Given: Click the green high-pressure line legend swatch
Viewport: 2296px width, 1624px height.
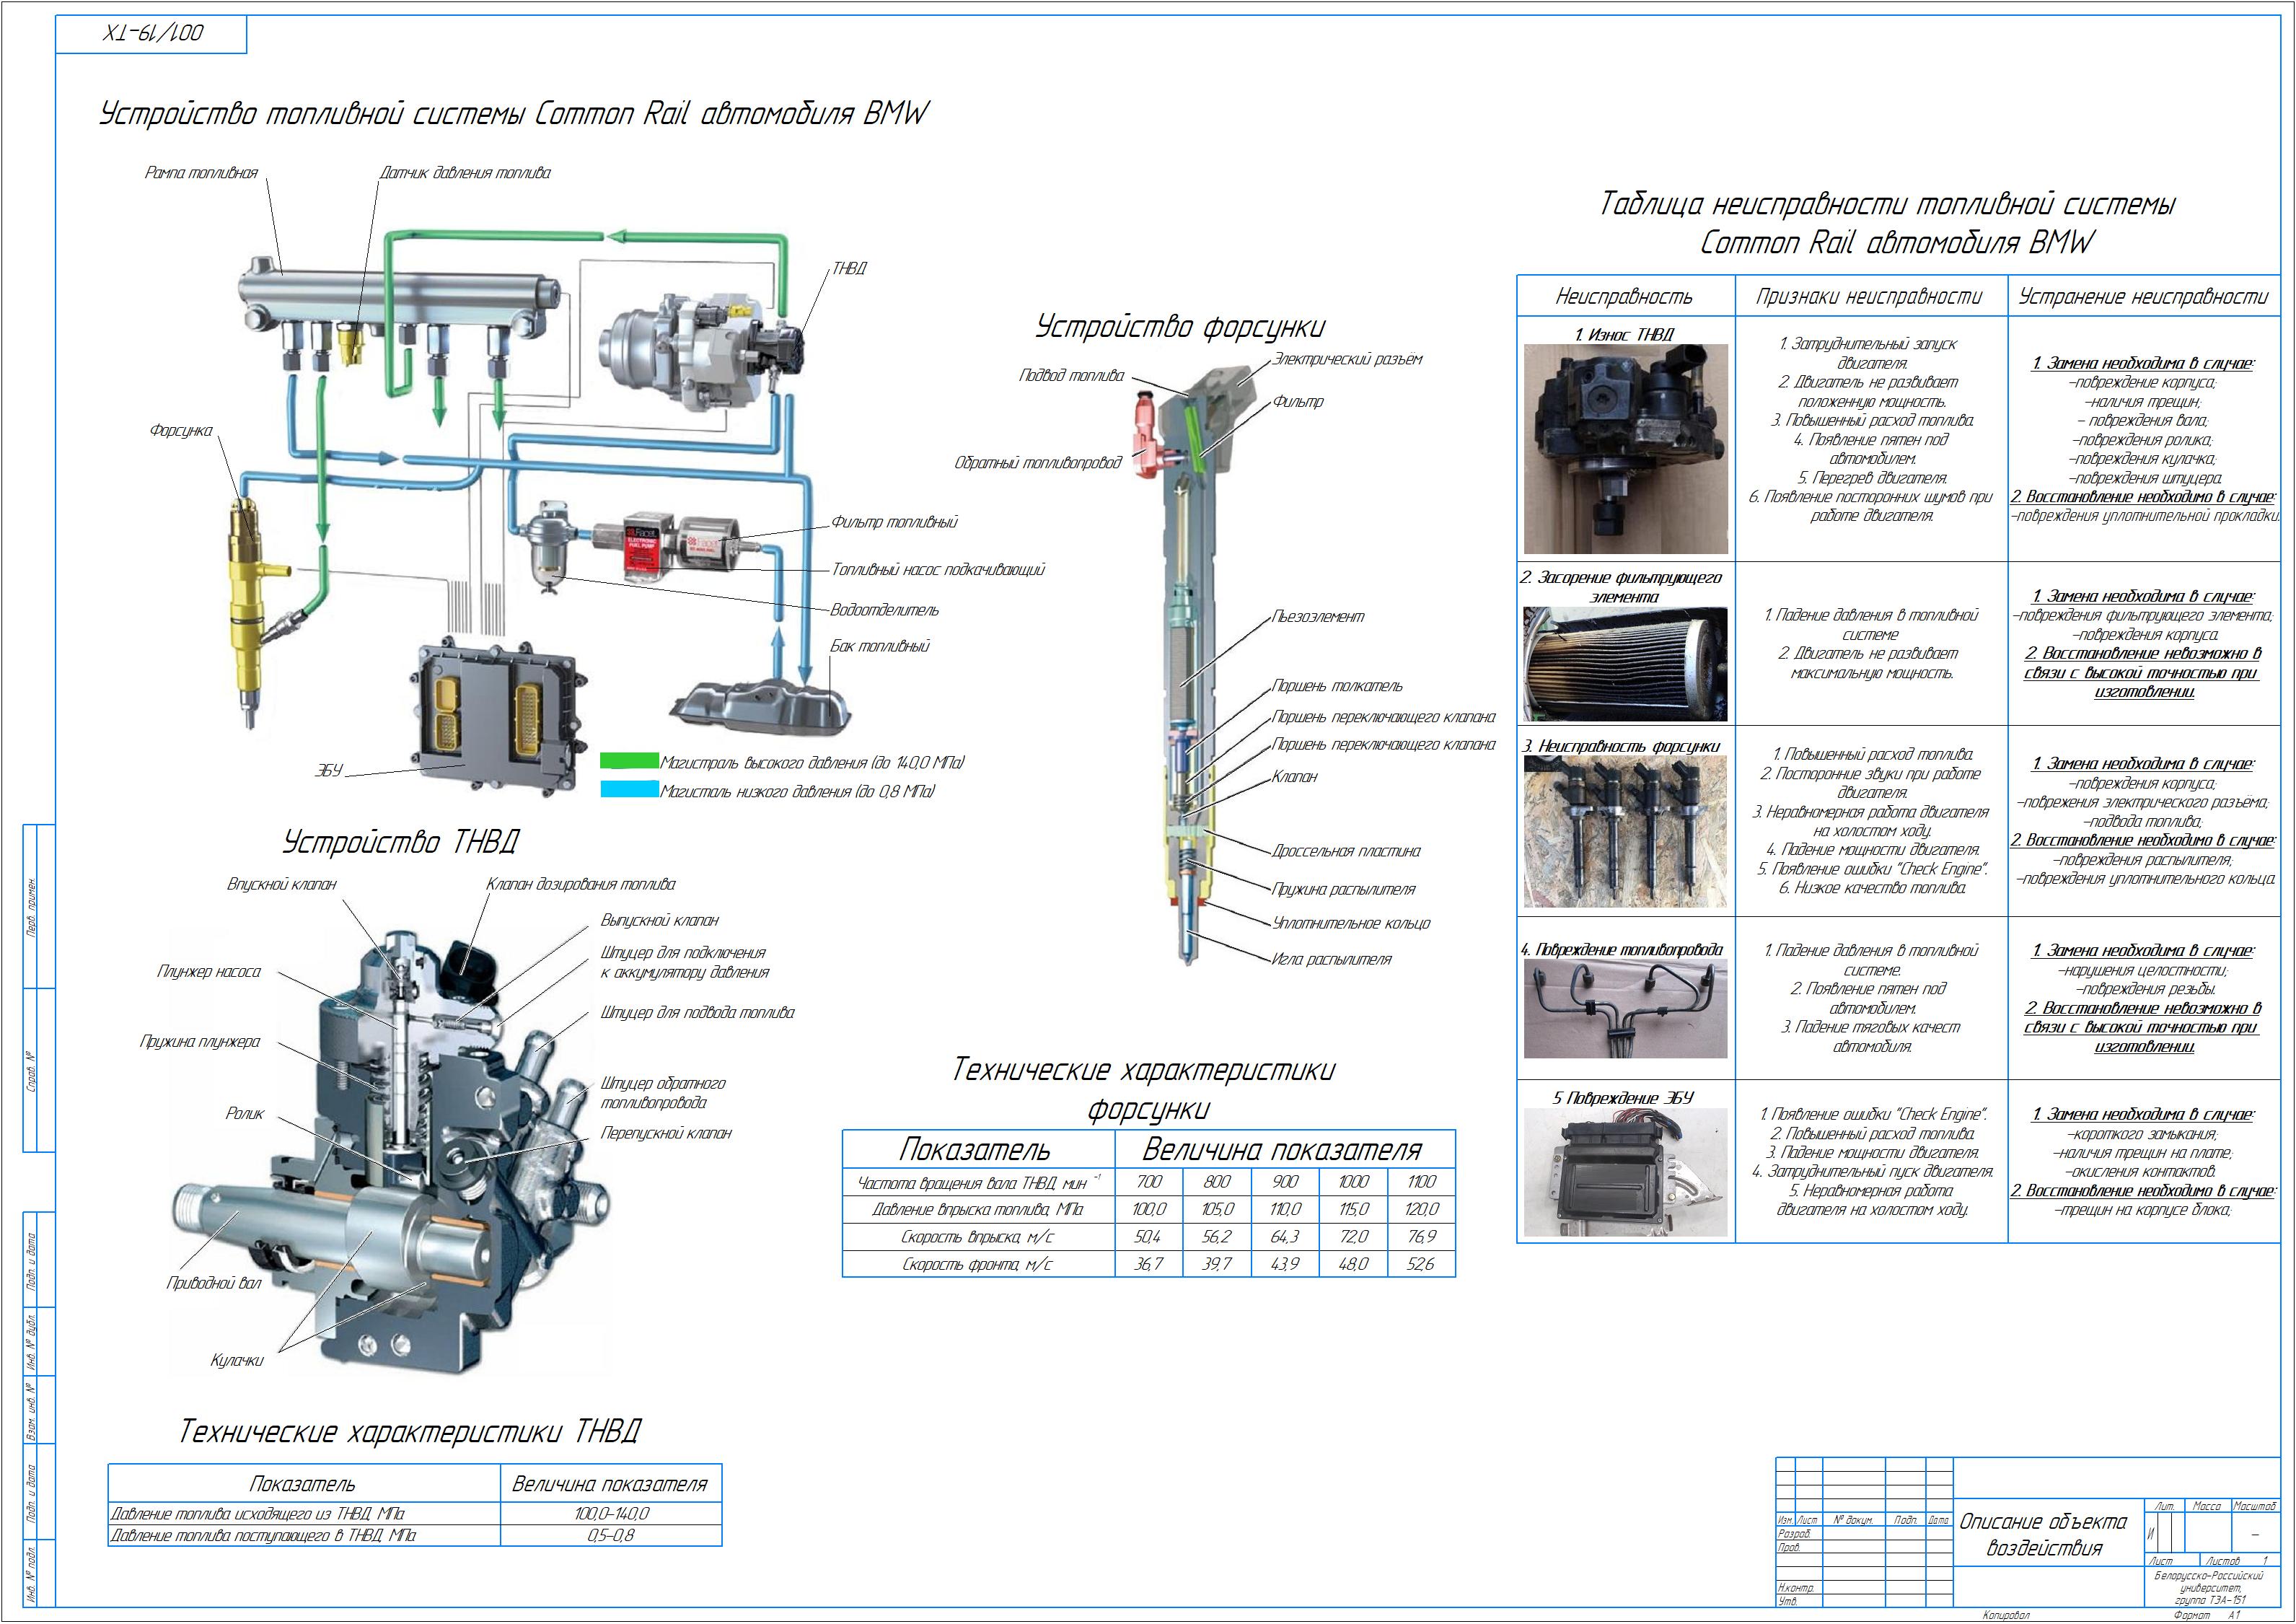Looking at the screenshot, I should [629, 762].
